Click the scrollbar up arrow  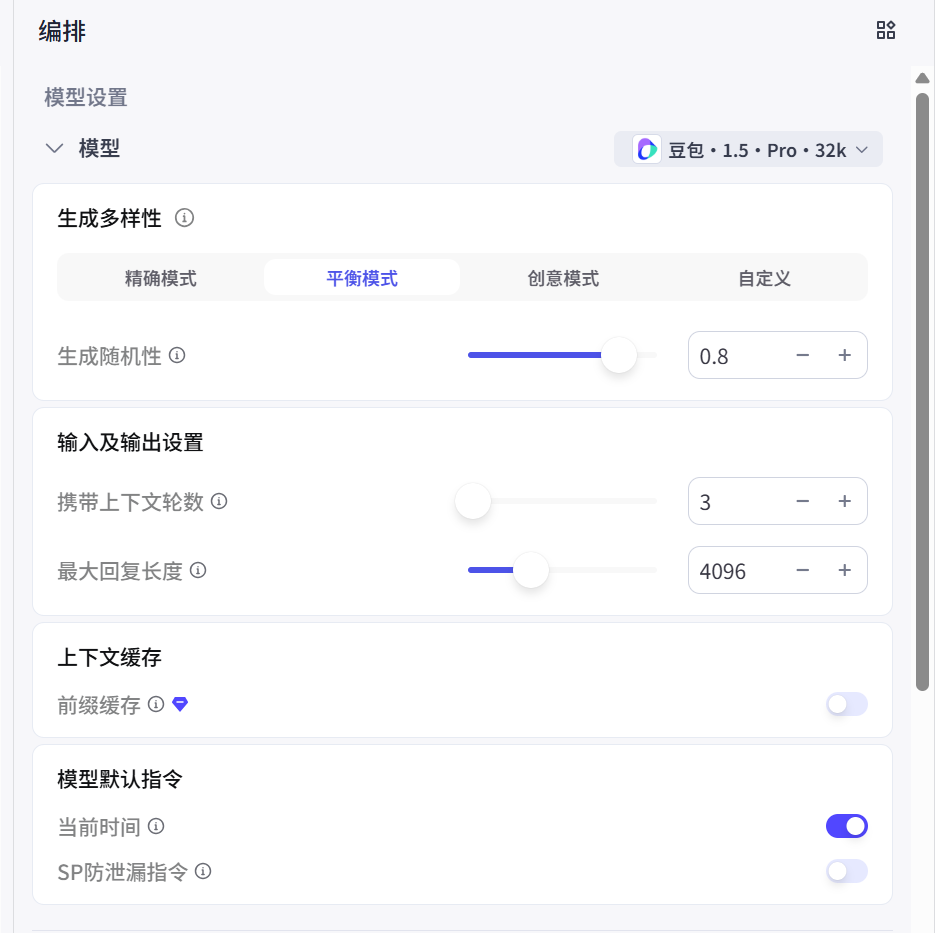pyautogui.click(x=922, y=78)
